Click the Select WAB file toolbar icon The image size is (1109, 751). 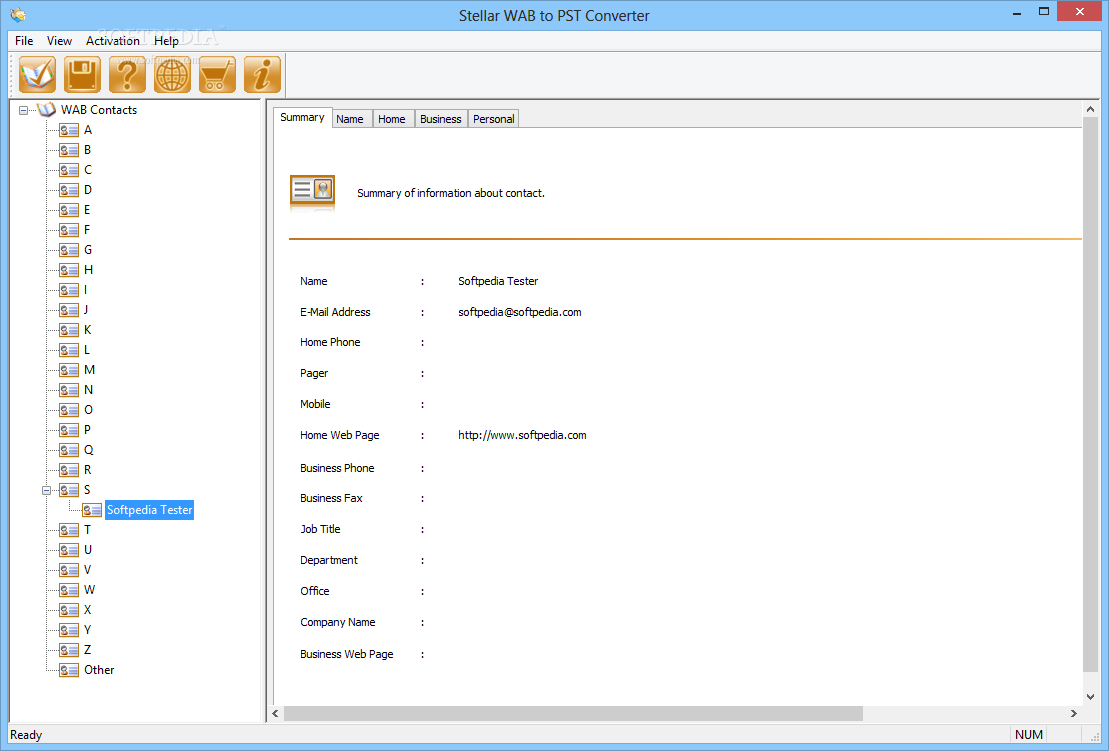37,74
